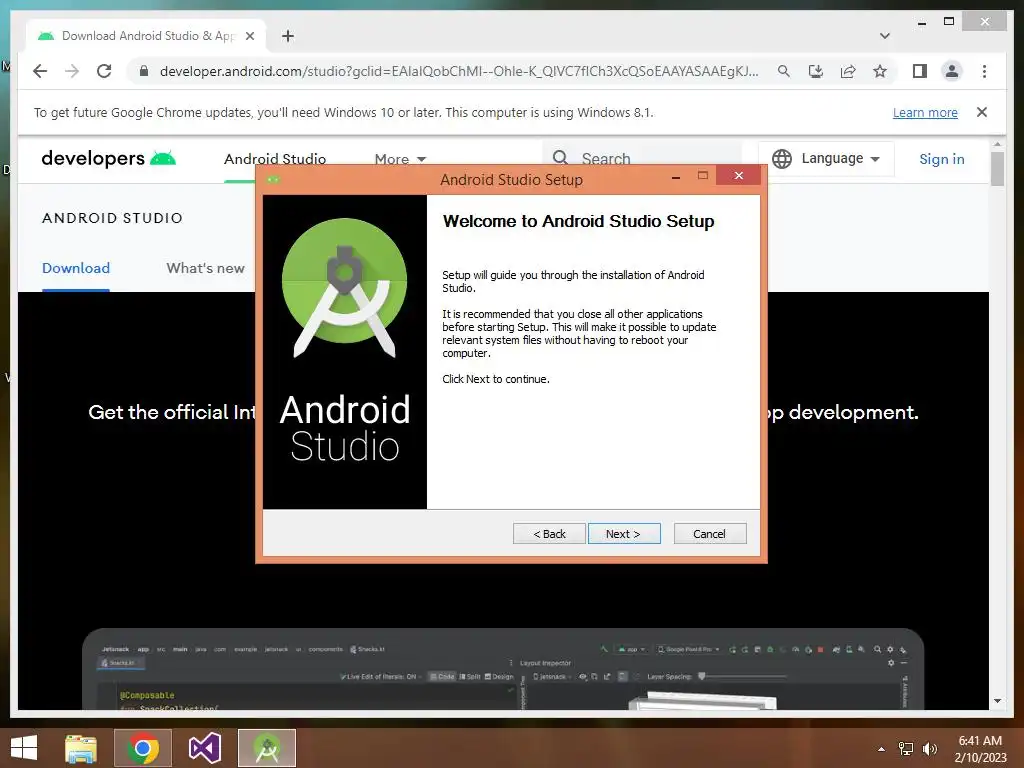Click the search magnifier icon on site
Image resolution: width=1024 pixels, height=768 pixels.
click(560, 157)
